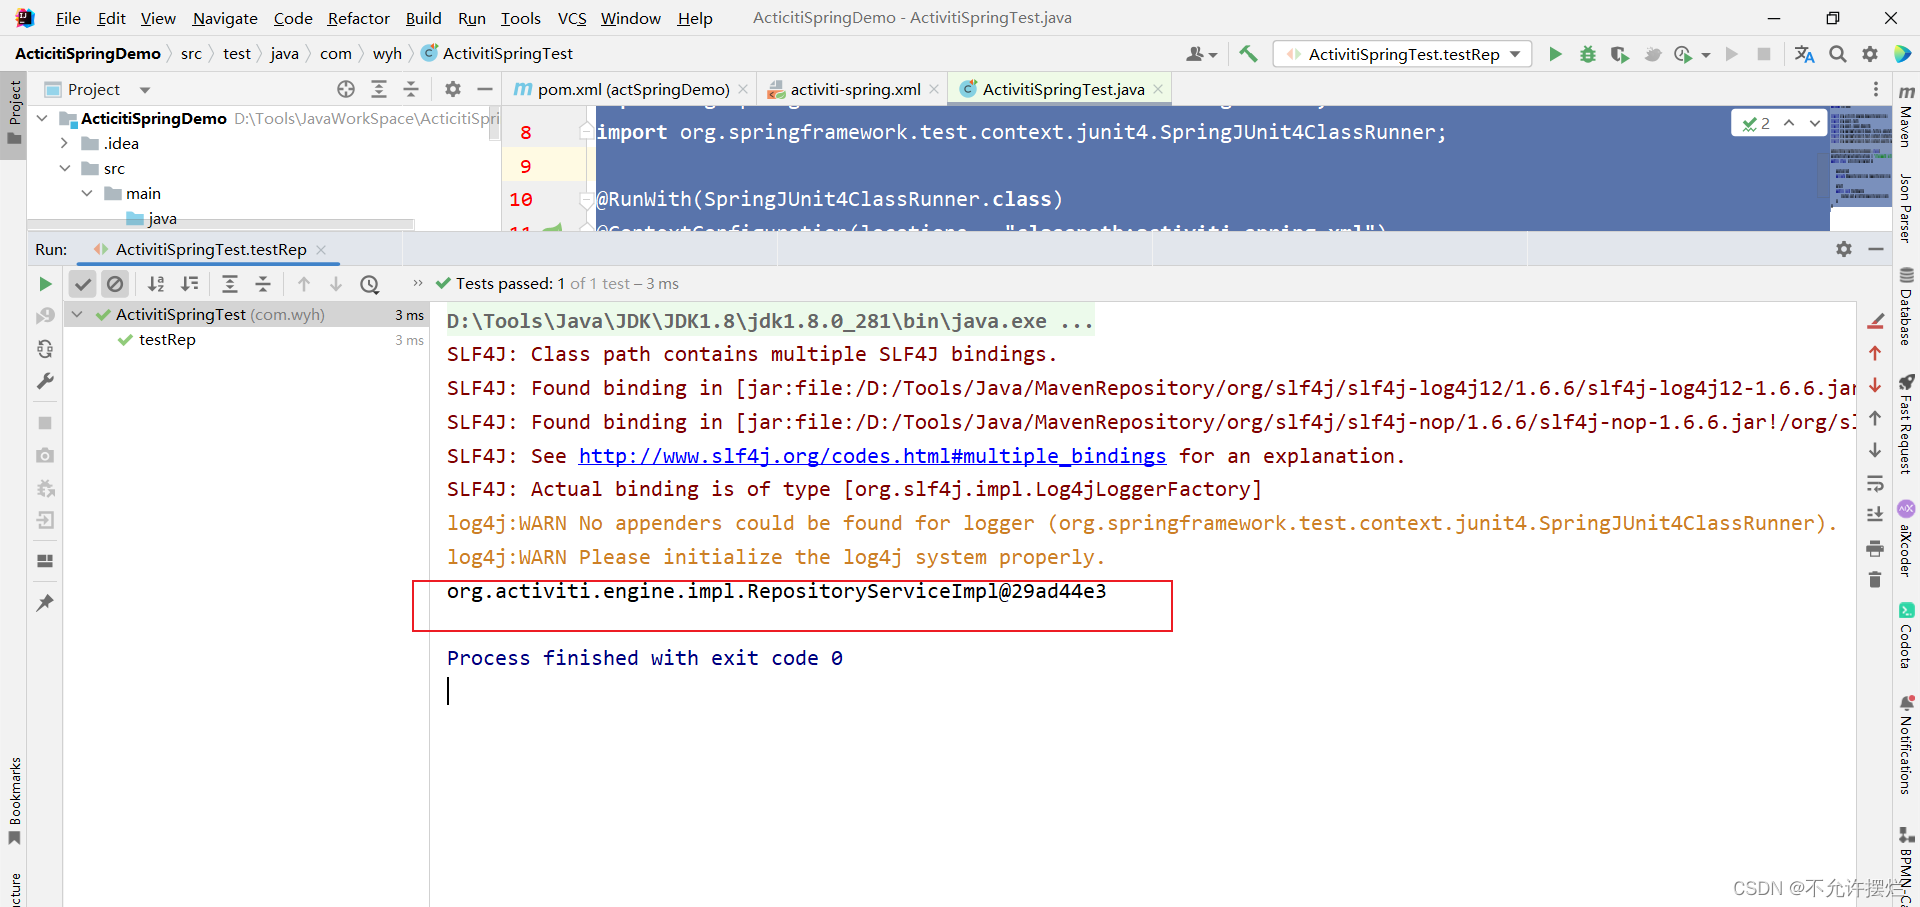Switch to the pom.xml editor tab
1920x907 pixels.
pos(630,88)
